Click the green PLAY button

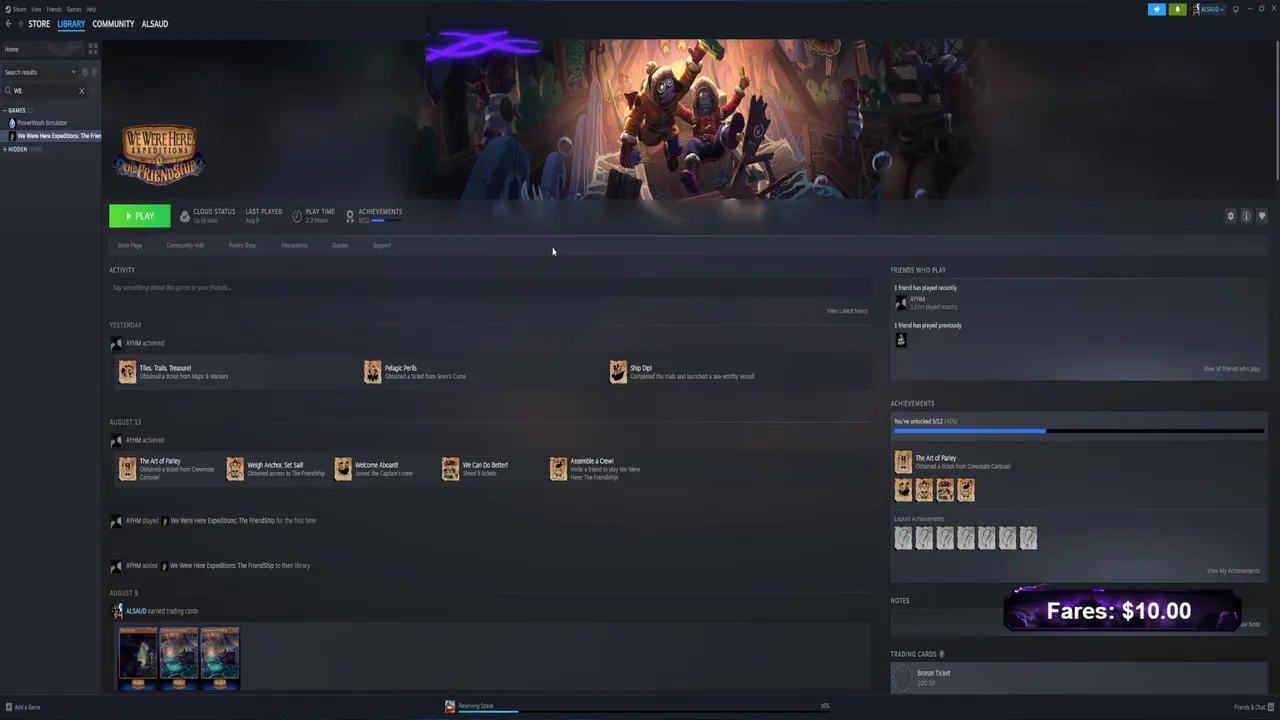point(140,216)
